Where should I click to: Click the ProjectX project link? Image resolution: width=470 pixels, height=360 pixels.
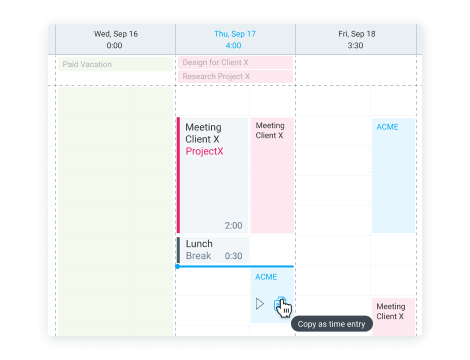click(x=204, y=151)
